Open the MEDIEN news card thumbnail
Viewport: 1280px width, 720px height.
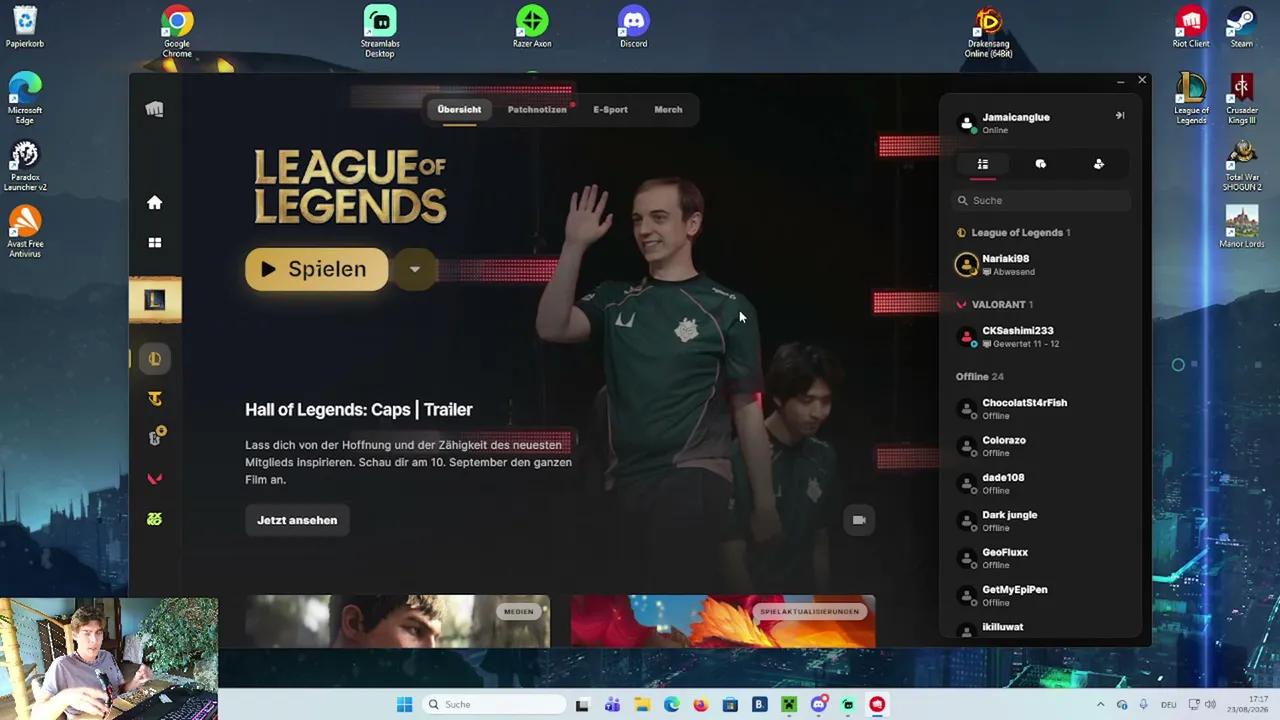(397, 621)
